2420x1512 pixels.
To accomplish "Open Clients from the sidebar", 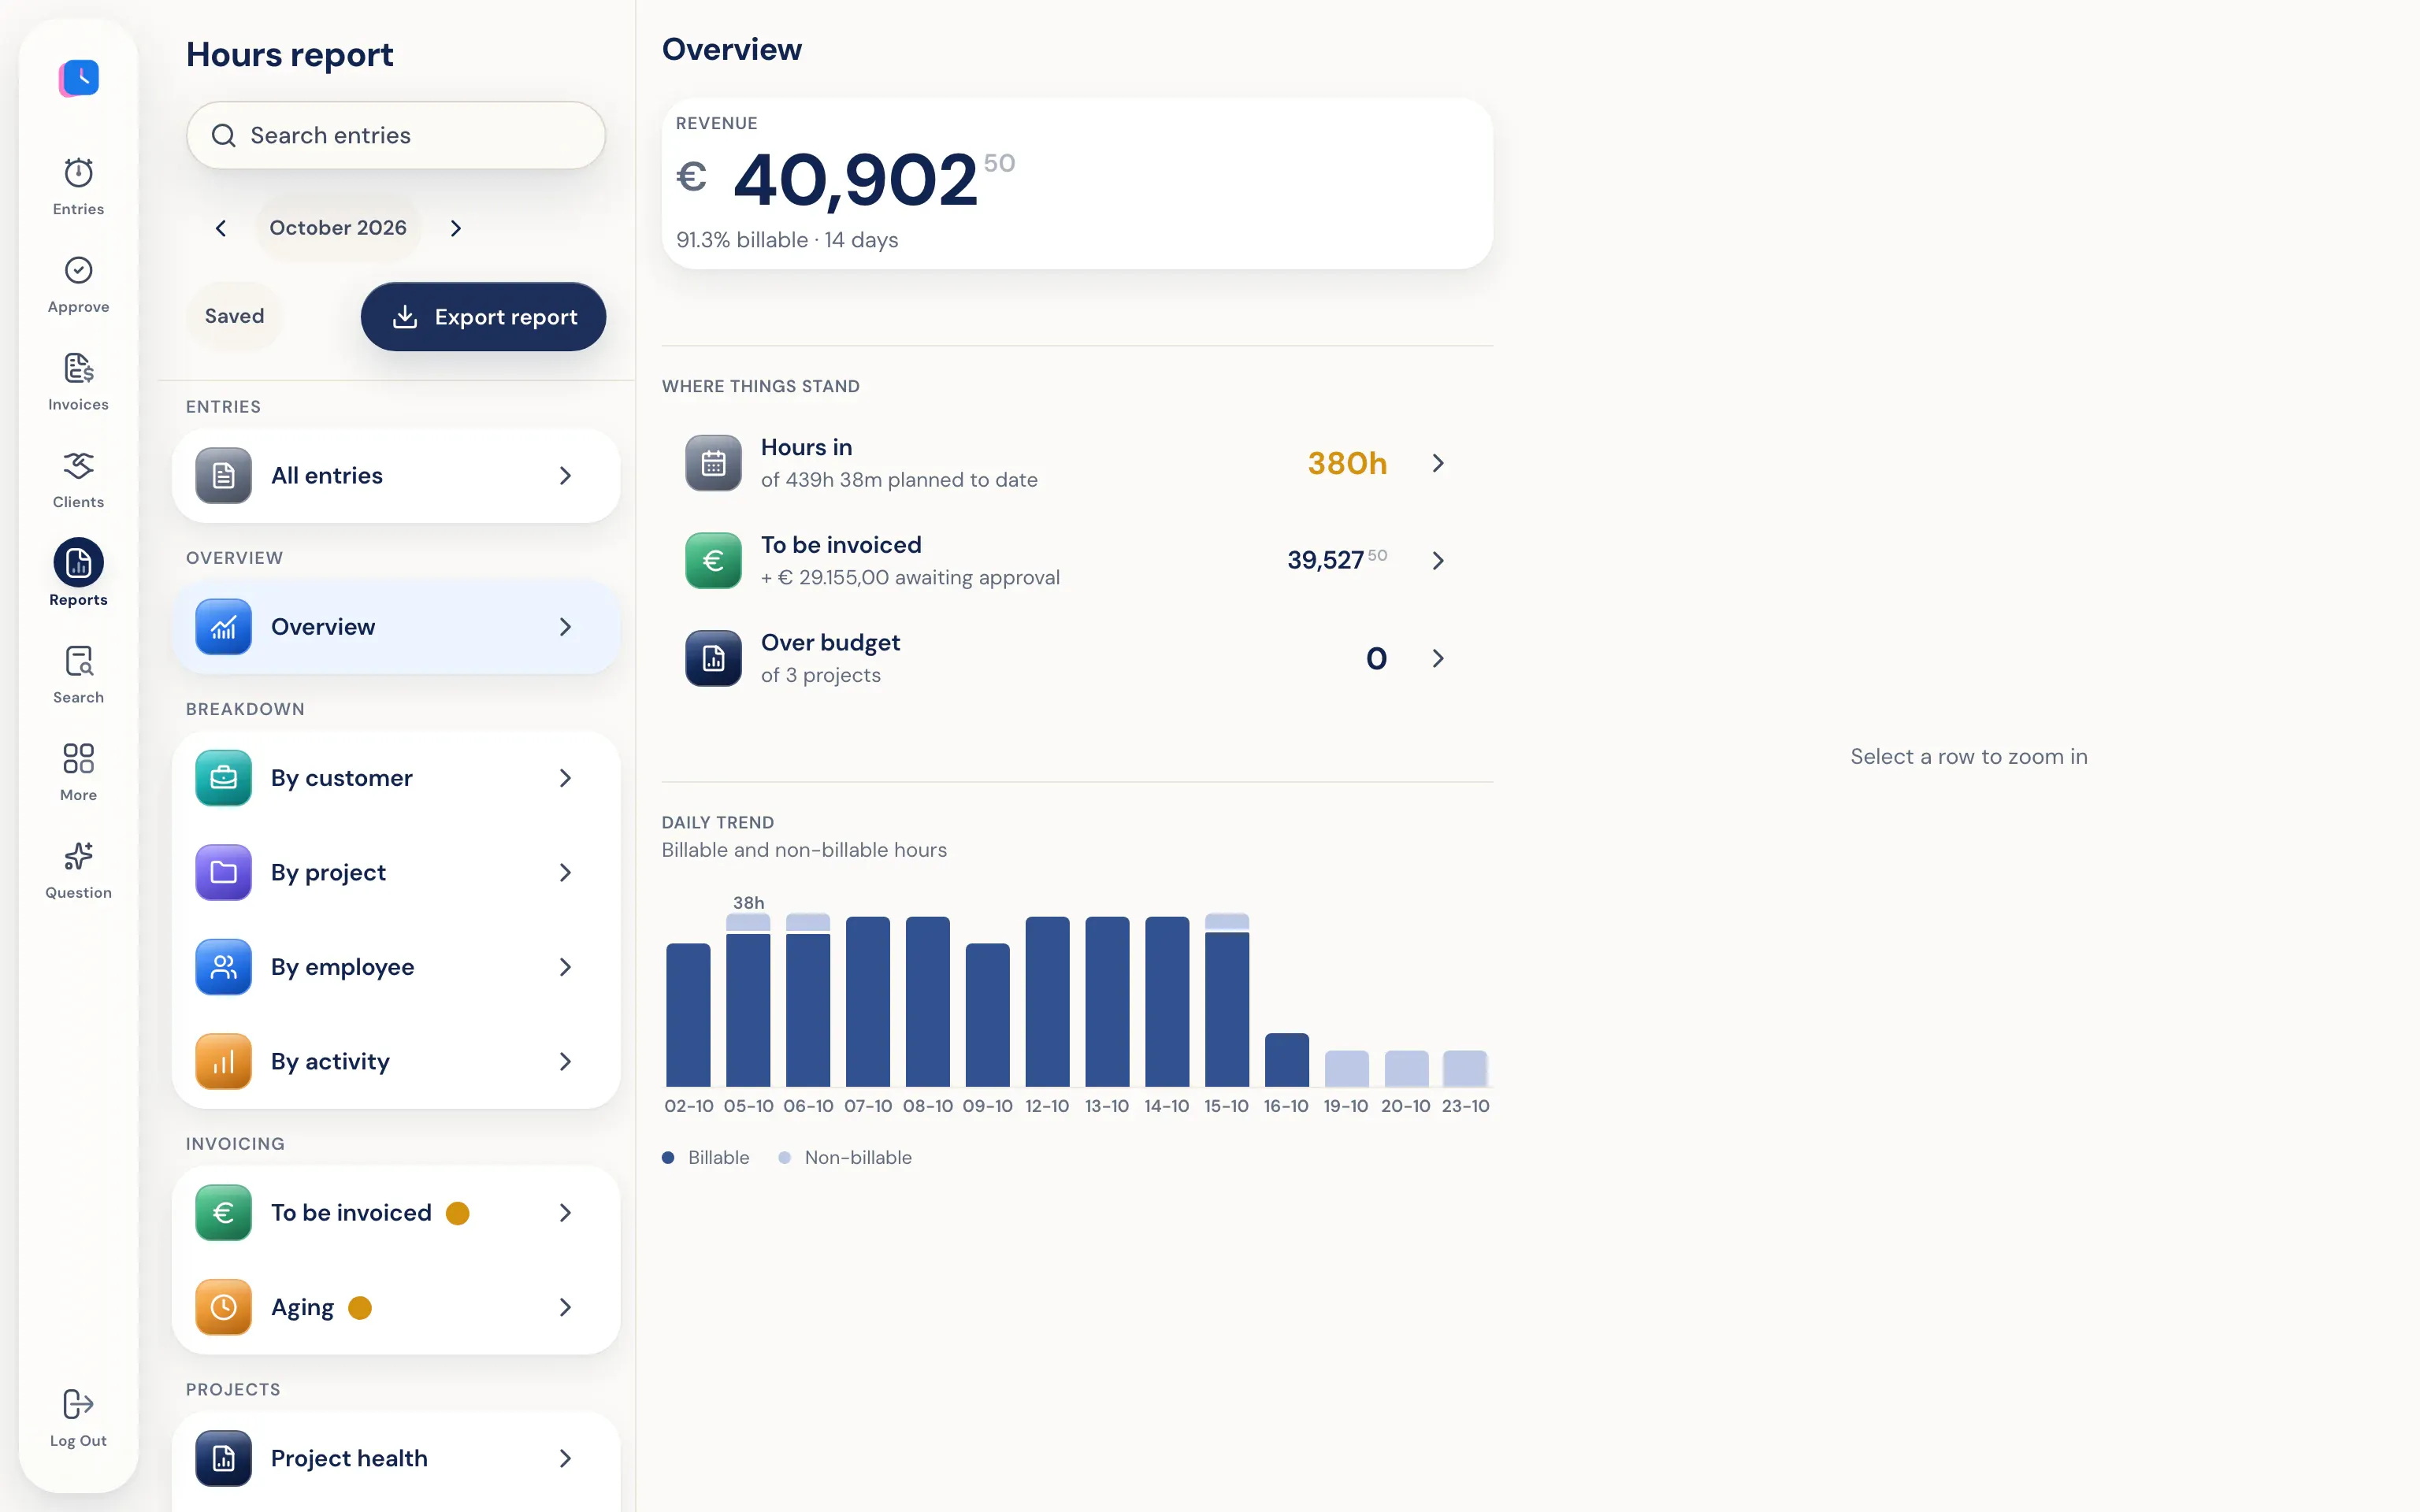I will click(x=78, y=479).
